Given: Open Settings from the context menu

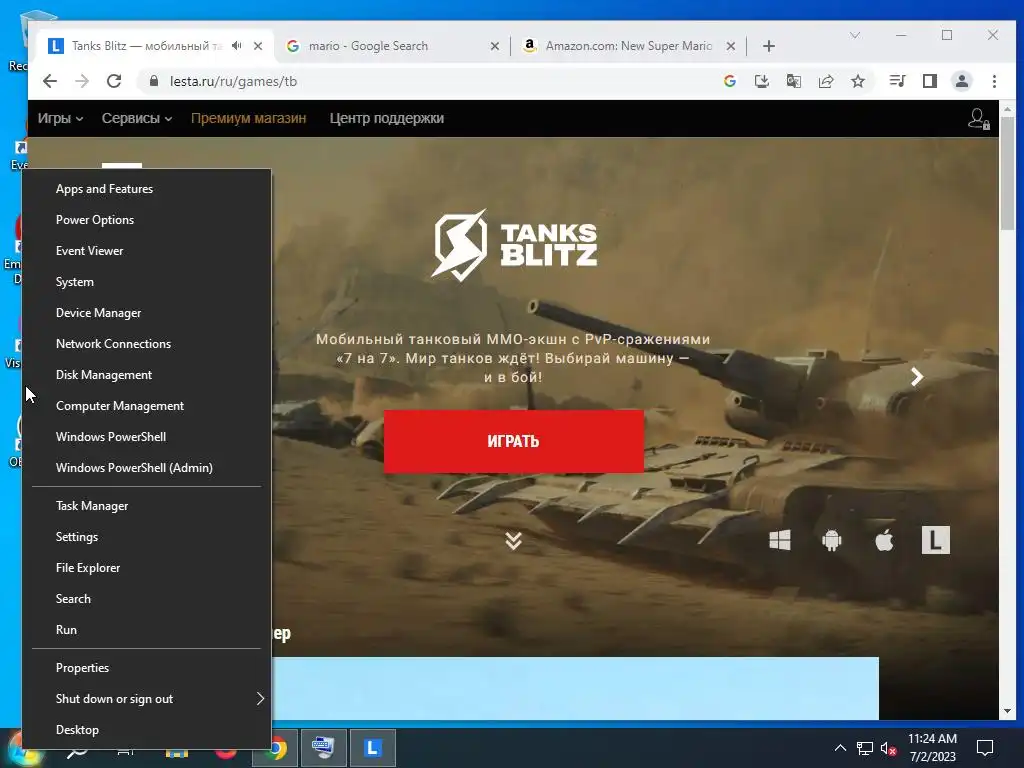Looking at the screenshot, I should pyautogui.click(x=147, y=537).
